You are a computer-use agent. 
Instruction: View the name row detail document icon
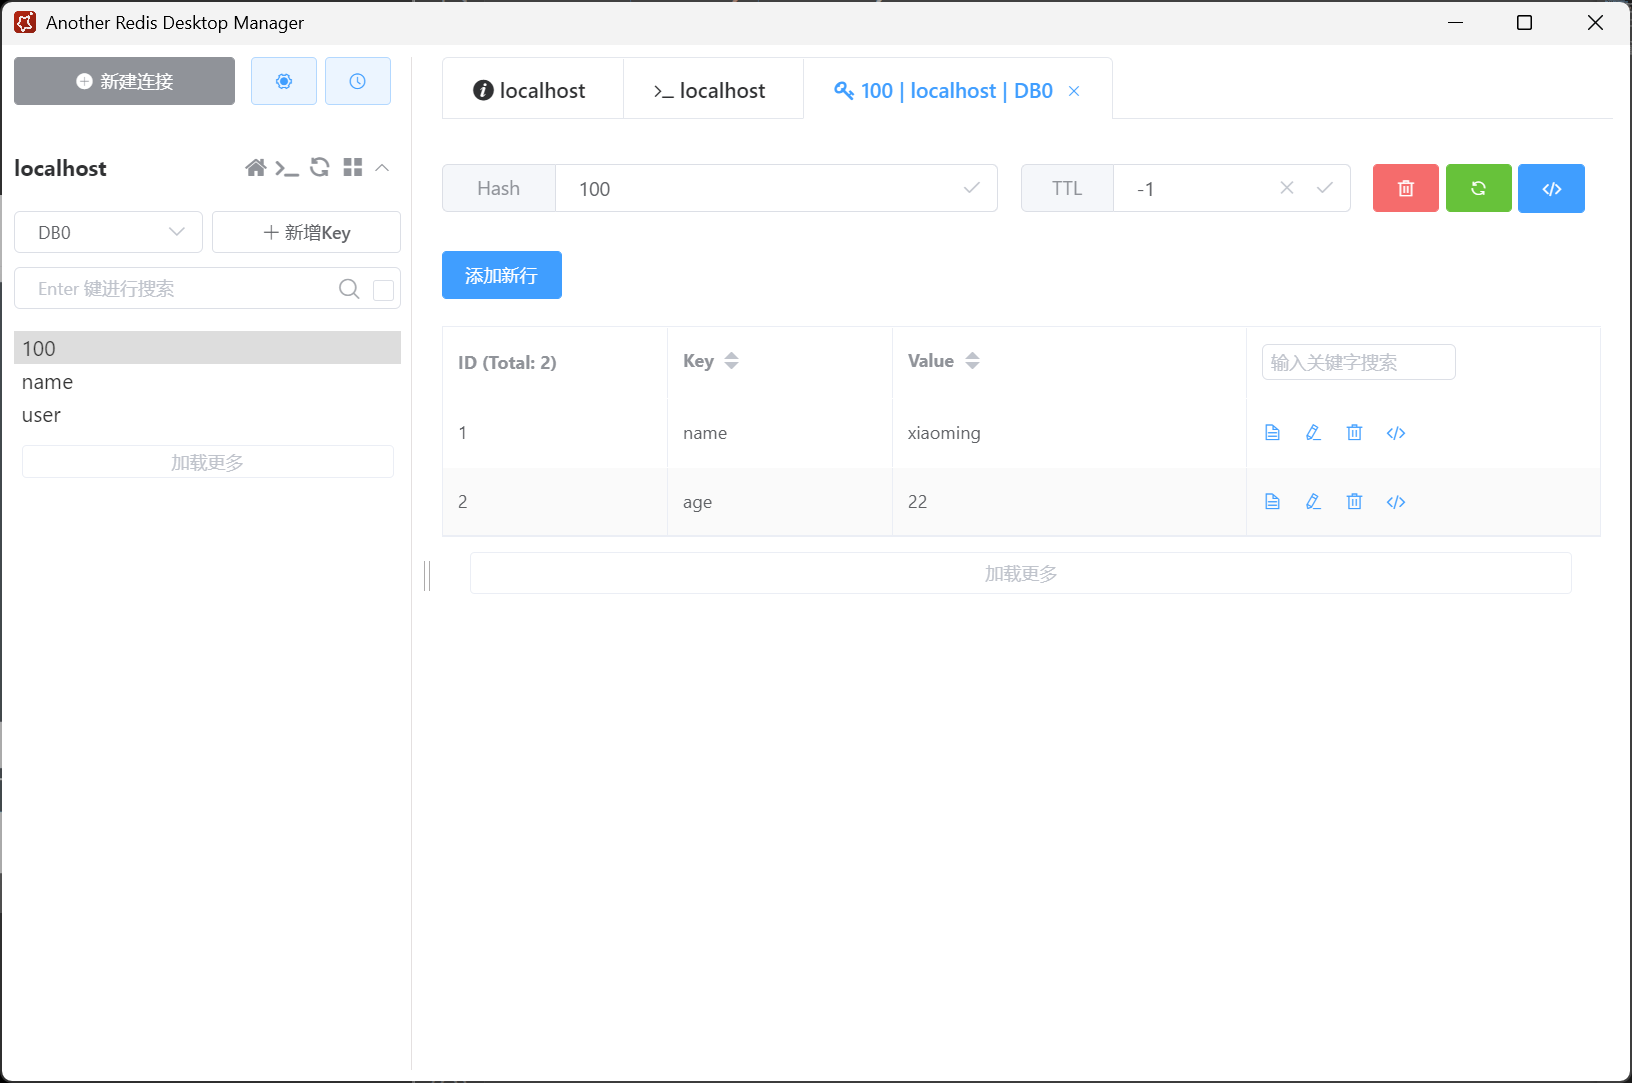point(1272,433)
